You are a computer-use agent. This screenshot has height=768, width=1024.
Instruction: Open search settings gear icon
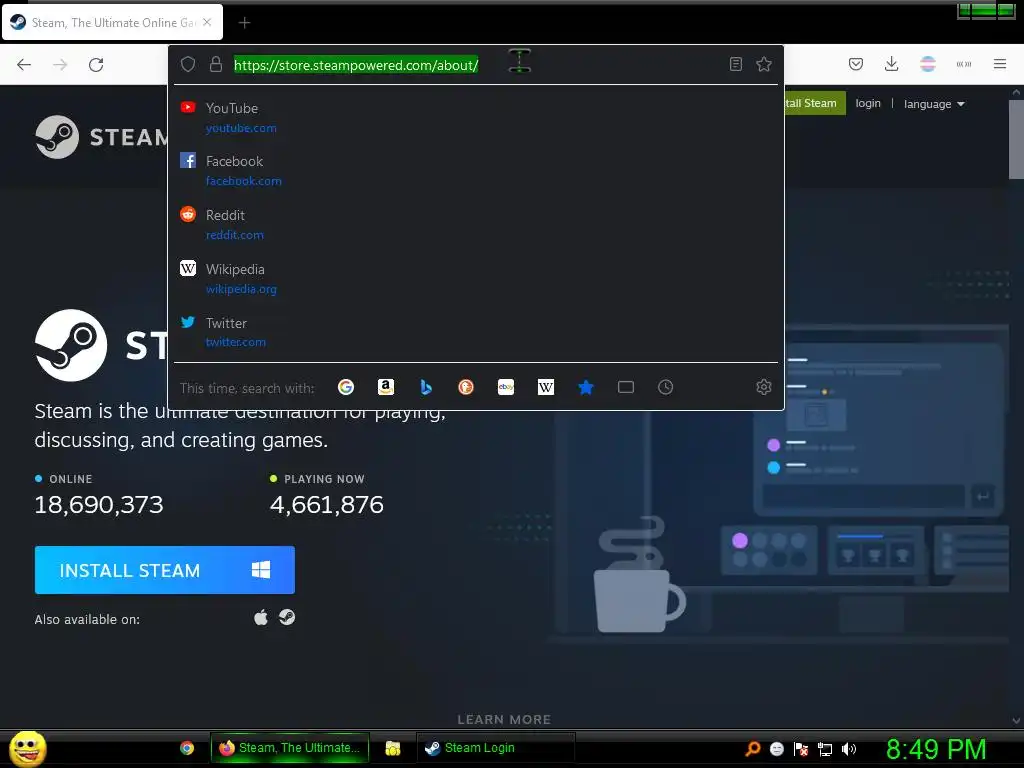click(x=763, y=387)
